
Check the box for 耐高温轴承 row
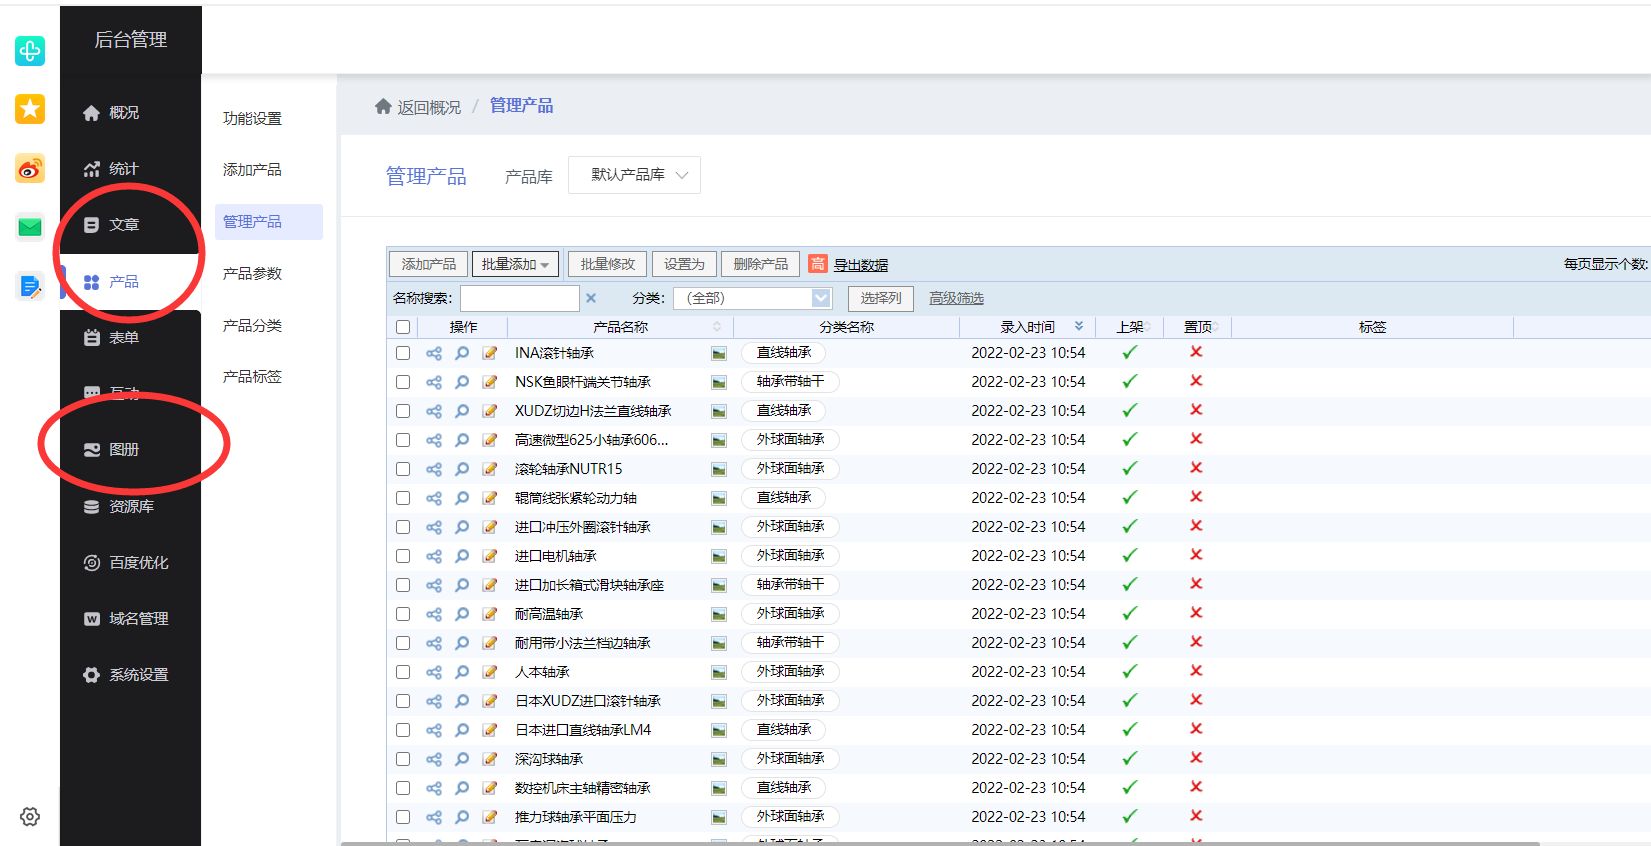[x=403, y=614]
